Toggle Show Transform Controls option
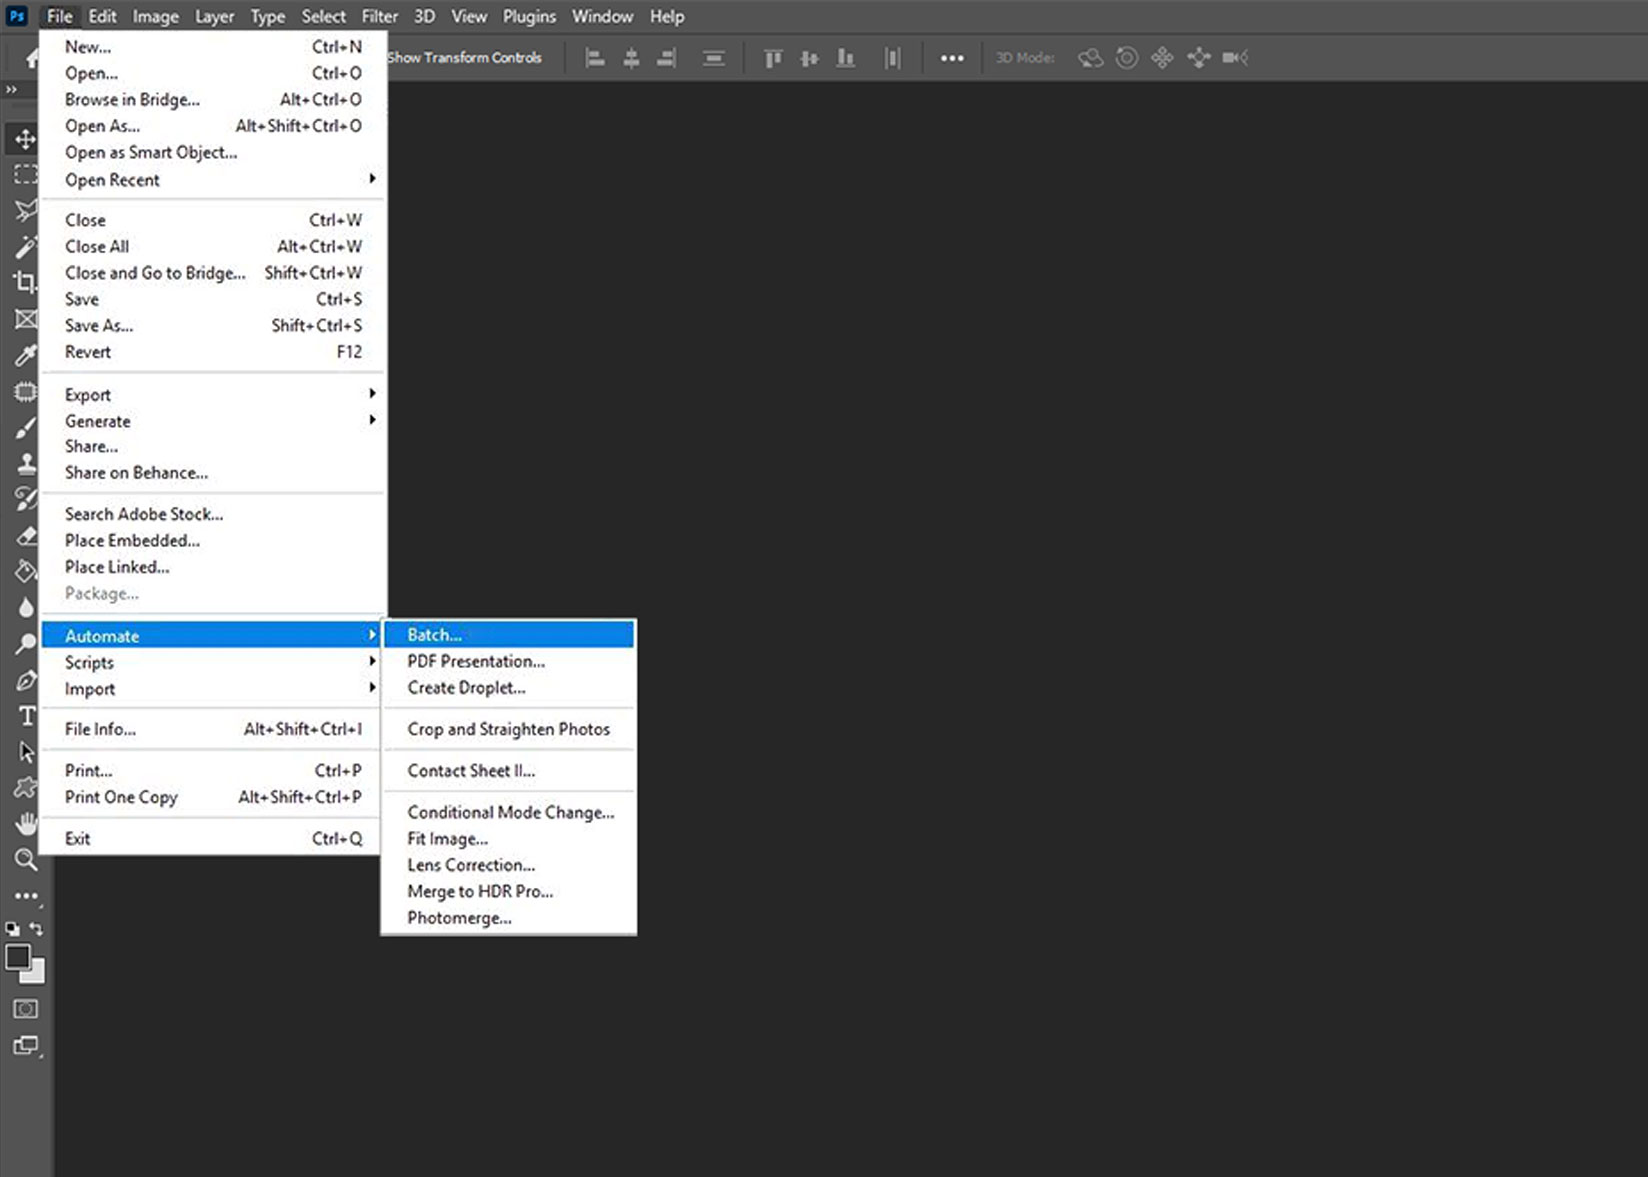 pyautogui.click(x=464, y=58)
